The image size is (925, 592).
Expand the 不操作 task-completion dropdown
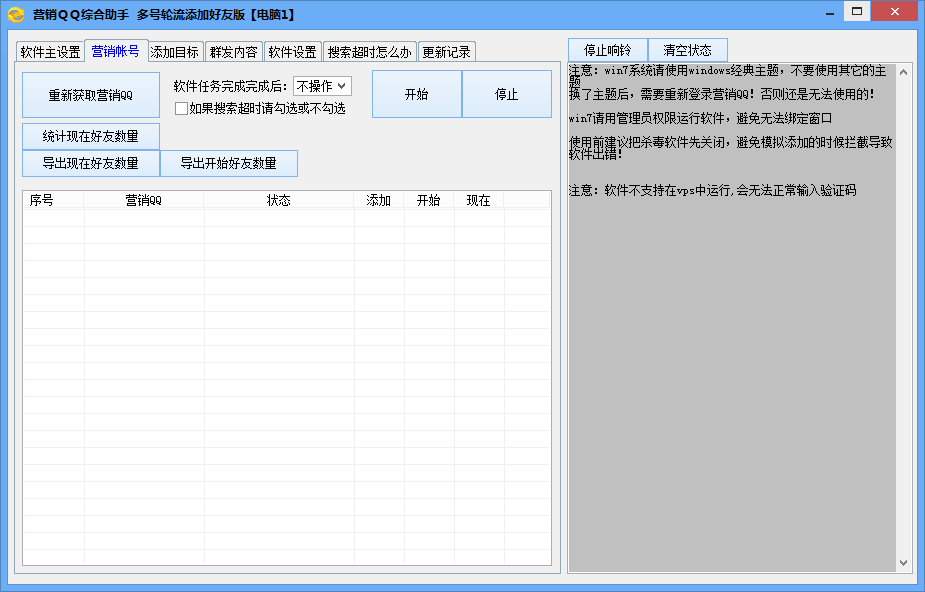click(x=322, y=87)
